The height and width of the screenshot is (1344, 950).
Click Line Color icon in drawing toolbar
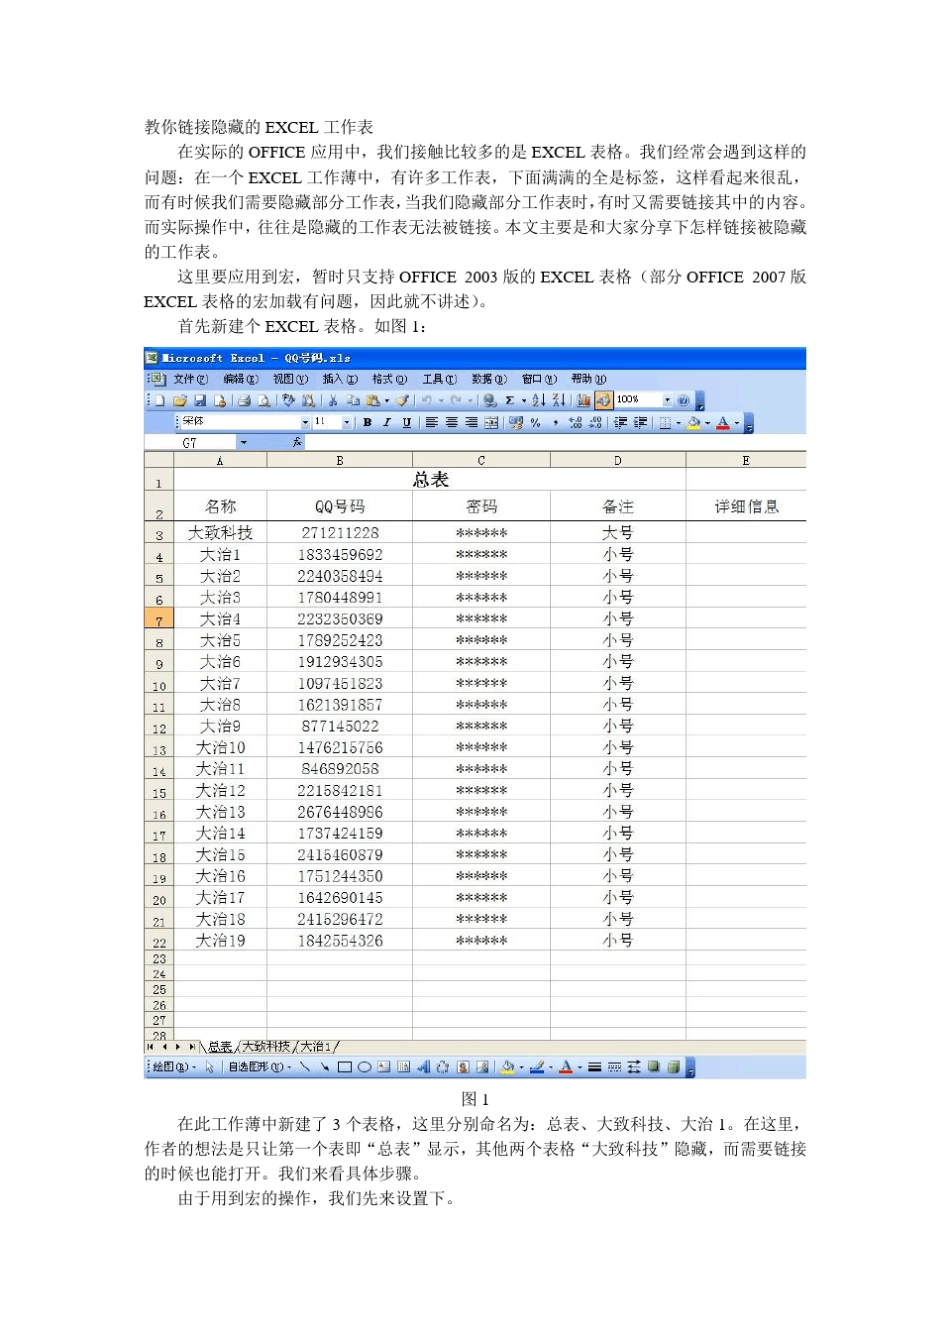(537, 1067)
